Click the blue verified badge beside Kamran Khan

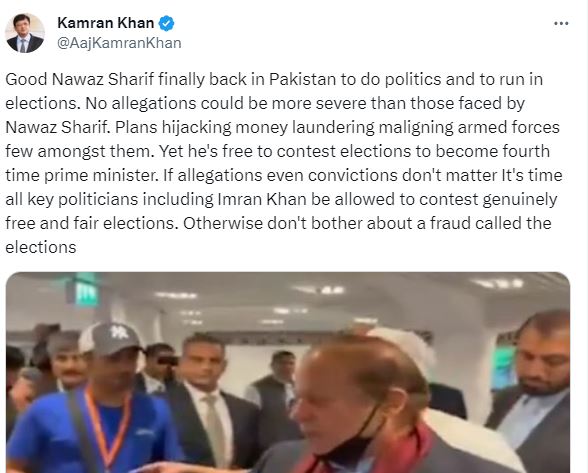pos(166,23)
